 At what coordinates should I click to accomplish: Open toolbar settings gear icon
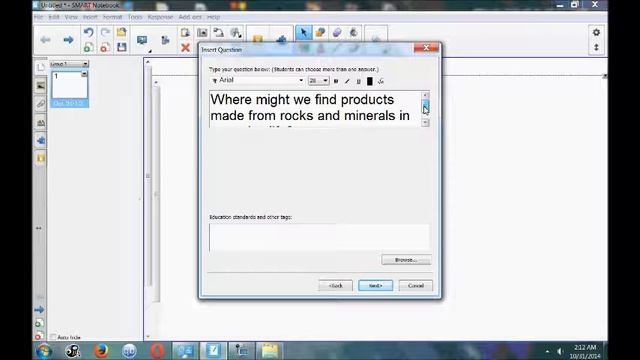[x=596, y=32]
